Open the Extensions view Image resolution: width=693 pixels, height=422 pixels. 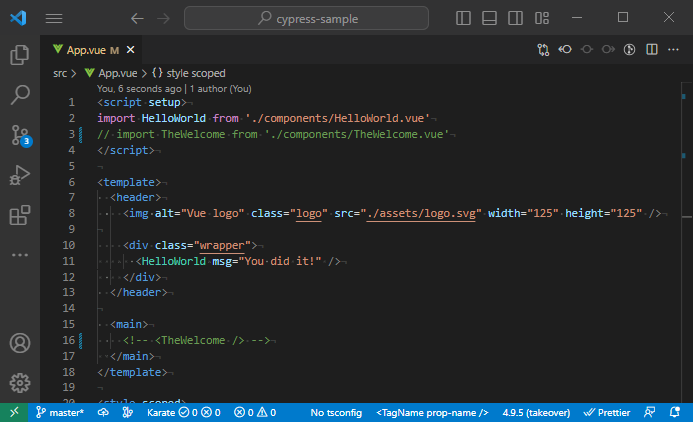point(20,215)
